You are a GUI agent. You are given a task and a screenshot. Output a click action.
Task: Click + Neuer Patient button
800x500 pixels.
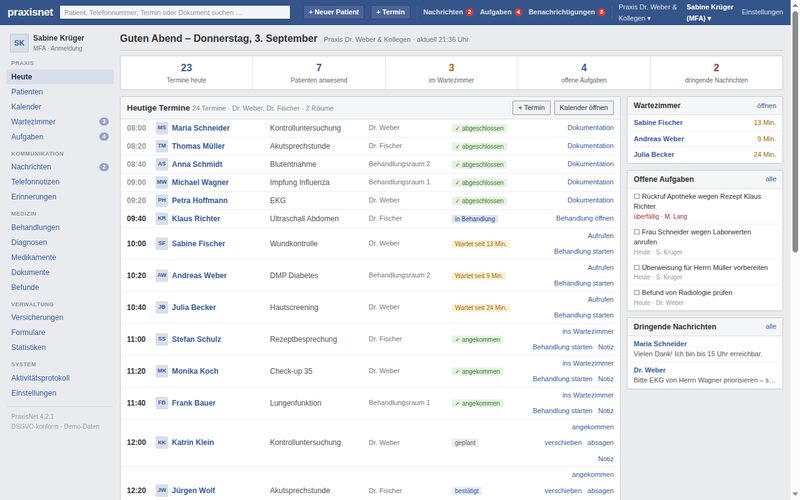click(x=334, y=12)
